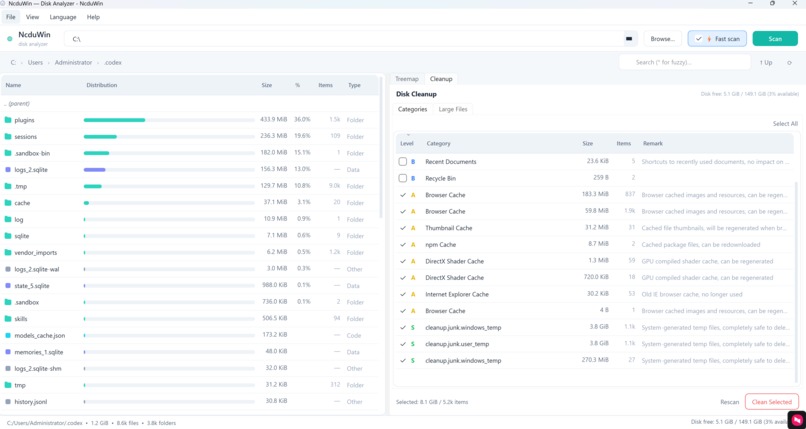Uncheck the npm Cache checkmark
The height and width of the screenshot is (429, 806).
pos(403,245)
